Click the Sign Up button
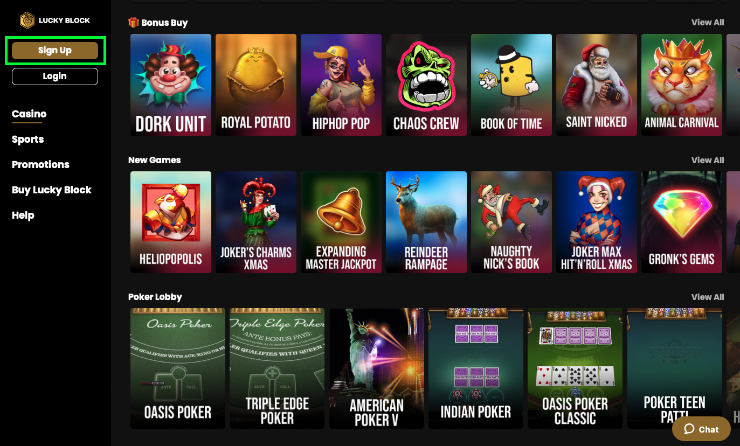This screenshot has height=446, width=740. pos(55,50)
